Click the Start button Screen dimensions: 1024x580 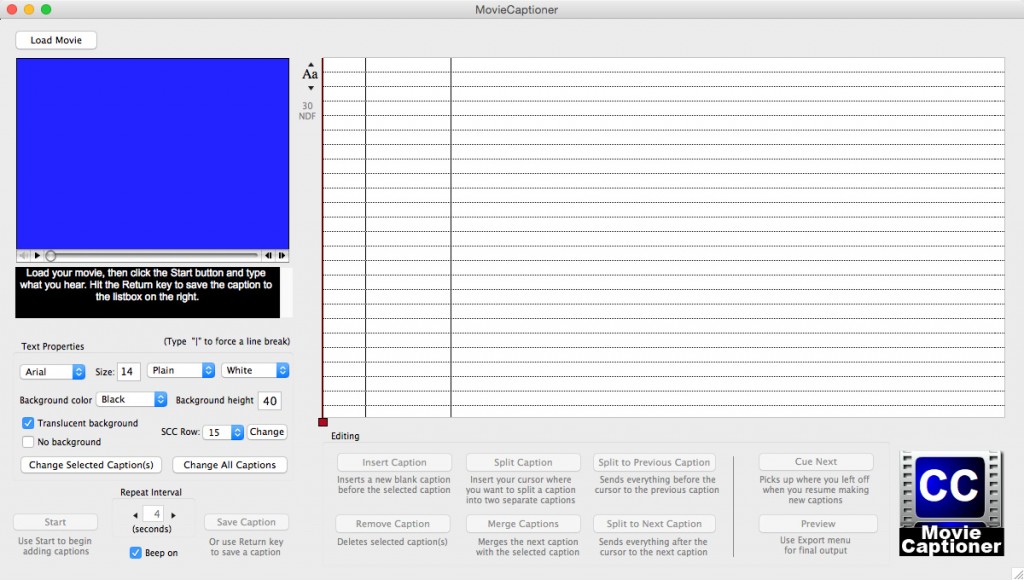click(x=56, y=522)
